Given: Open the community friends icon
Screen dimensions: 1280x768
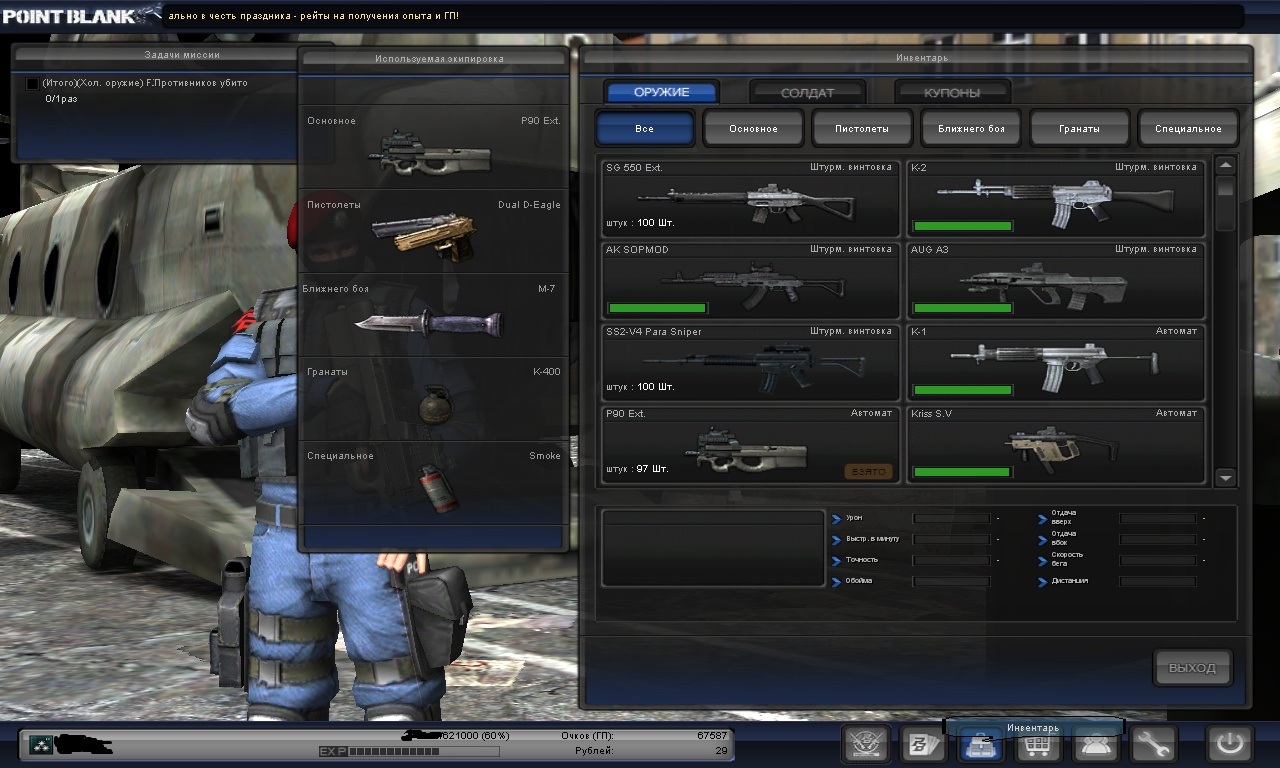Looking at the screenshot, I should [1095, 745].
